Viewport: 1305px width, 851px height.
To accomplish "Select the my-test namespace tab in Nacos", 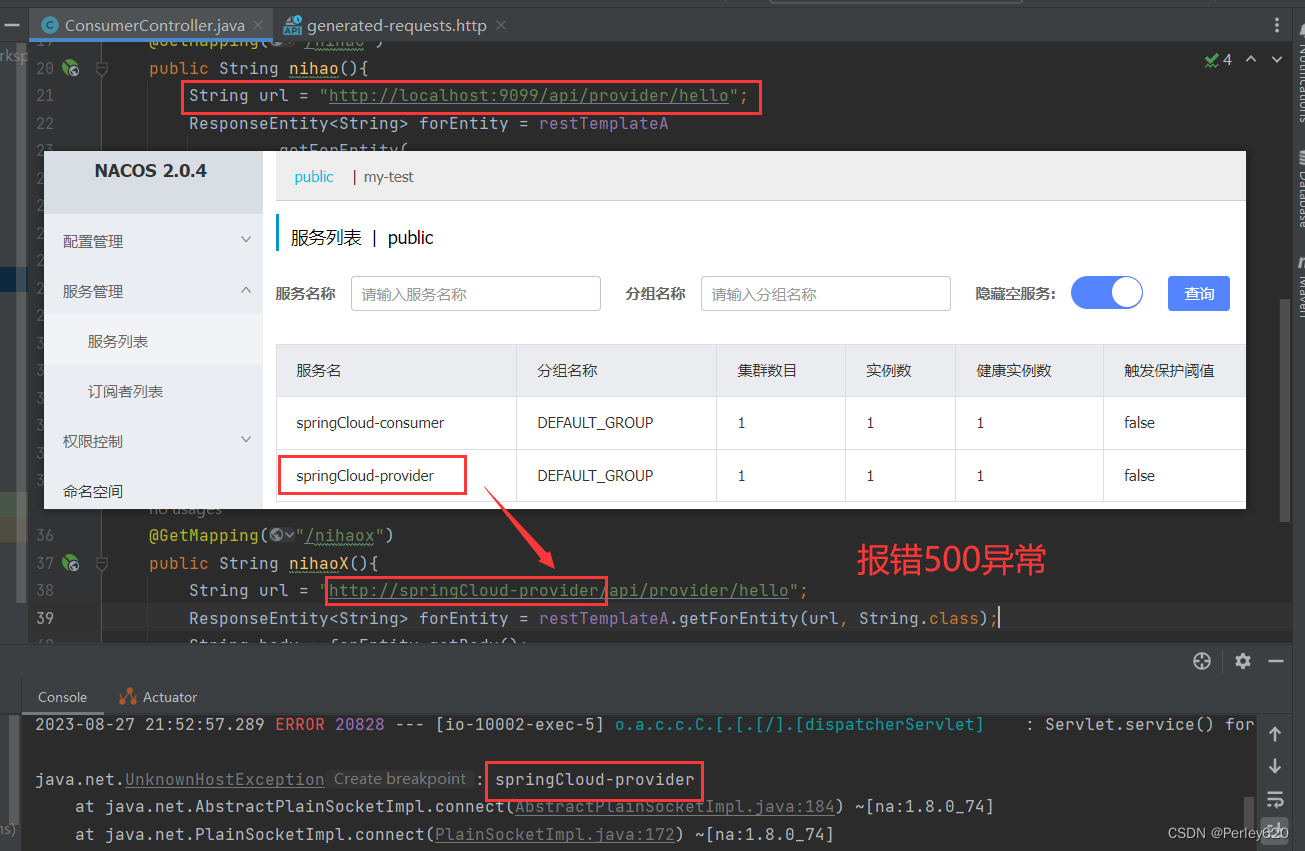I will click(x=389, y=177).
